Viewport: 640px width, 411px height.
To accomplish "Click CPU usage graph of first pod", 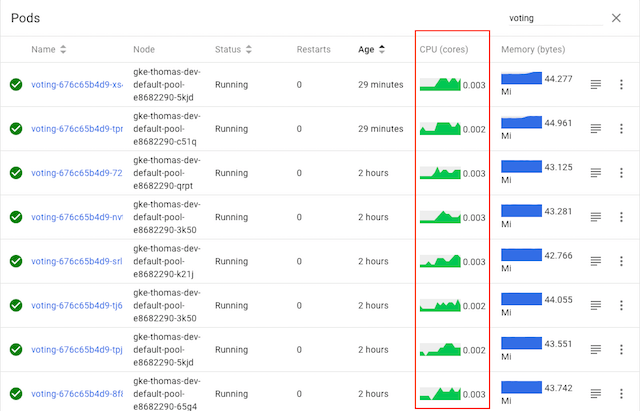I will click(x=439, y=84).
